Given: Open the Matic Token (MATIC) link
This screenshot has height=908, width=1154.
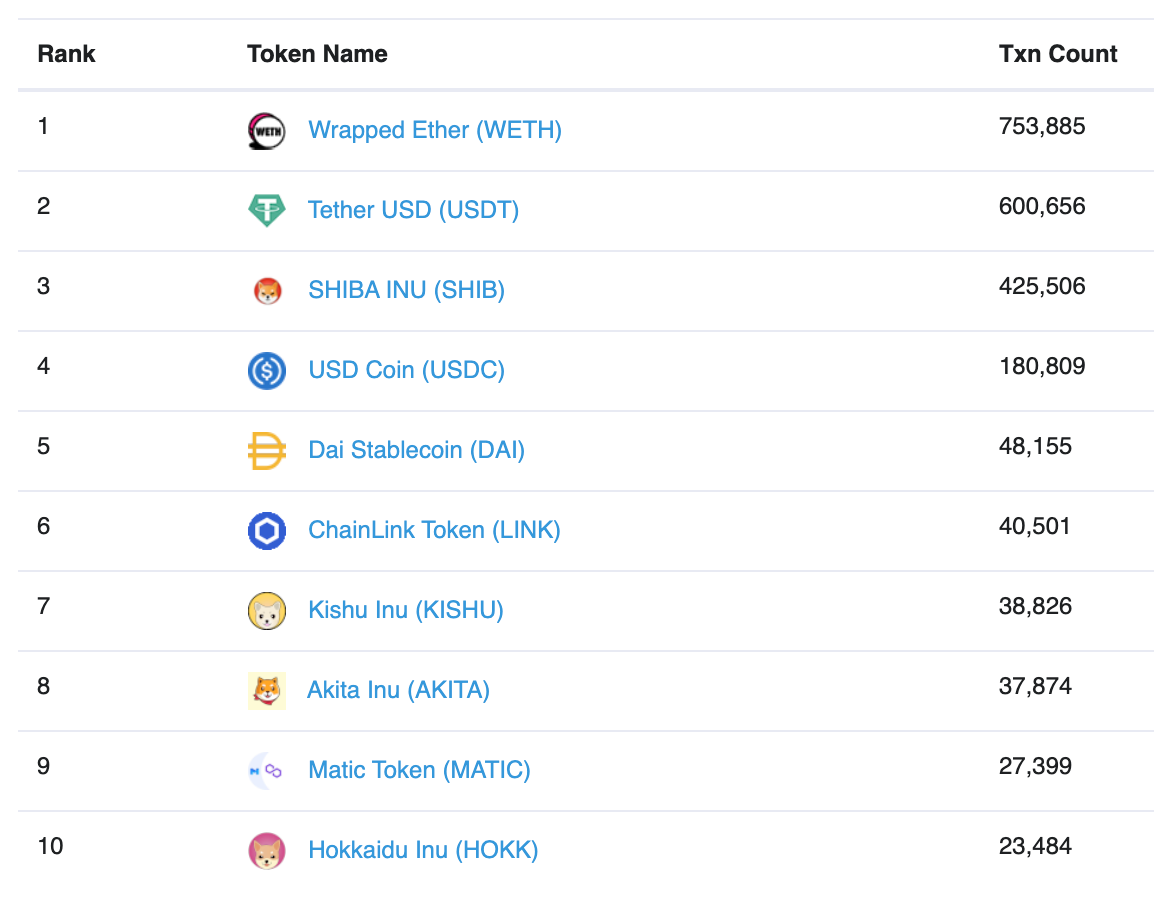Looking at the screenshot, I should [x=419, y=770].
